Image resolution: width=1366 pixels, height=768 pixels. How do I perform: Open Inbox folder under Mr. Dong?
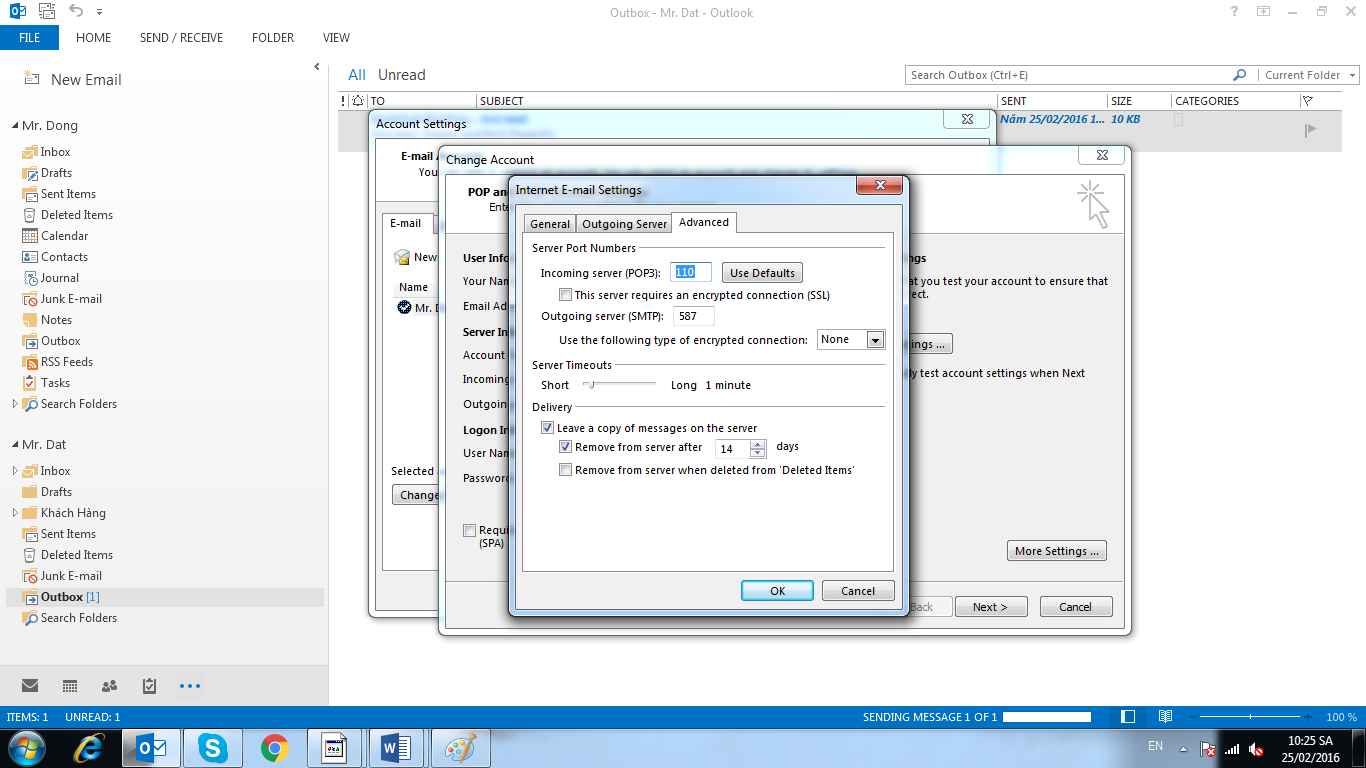(55, 152)
